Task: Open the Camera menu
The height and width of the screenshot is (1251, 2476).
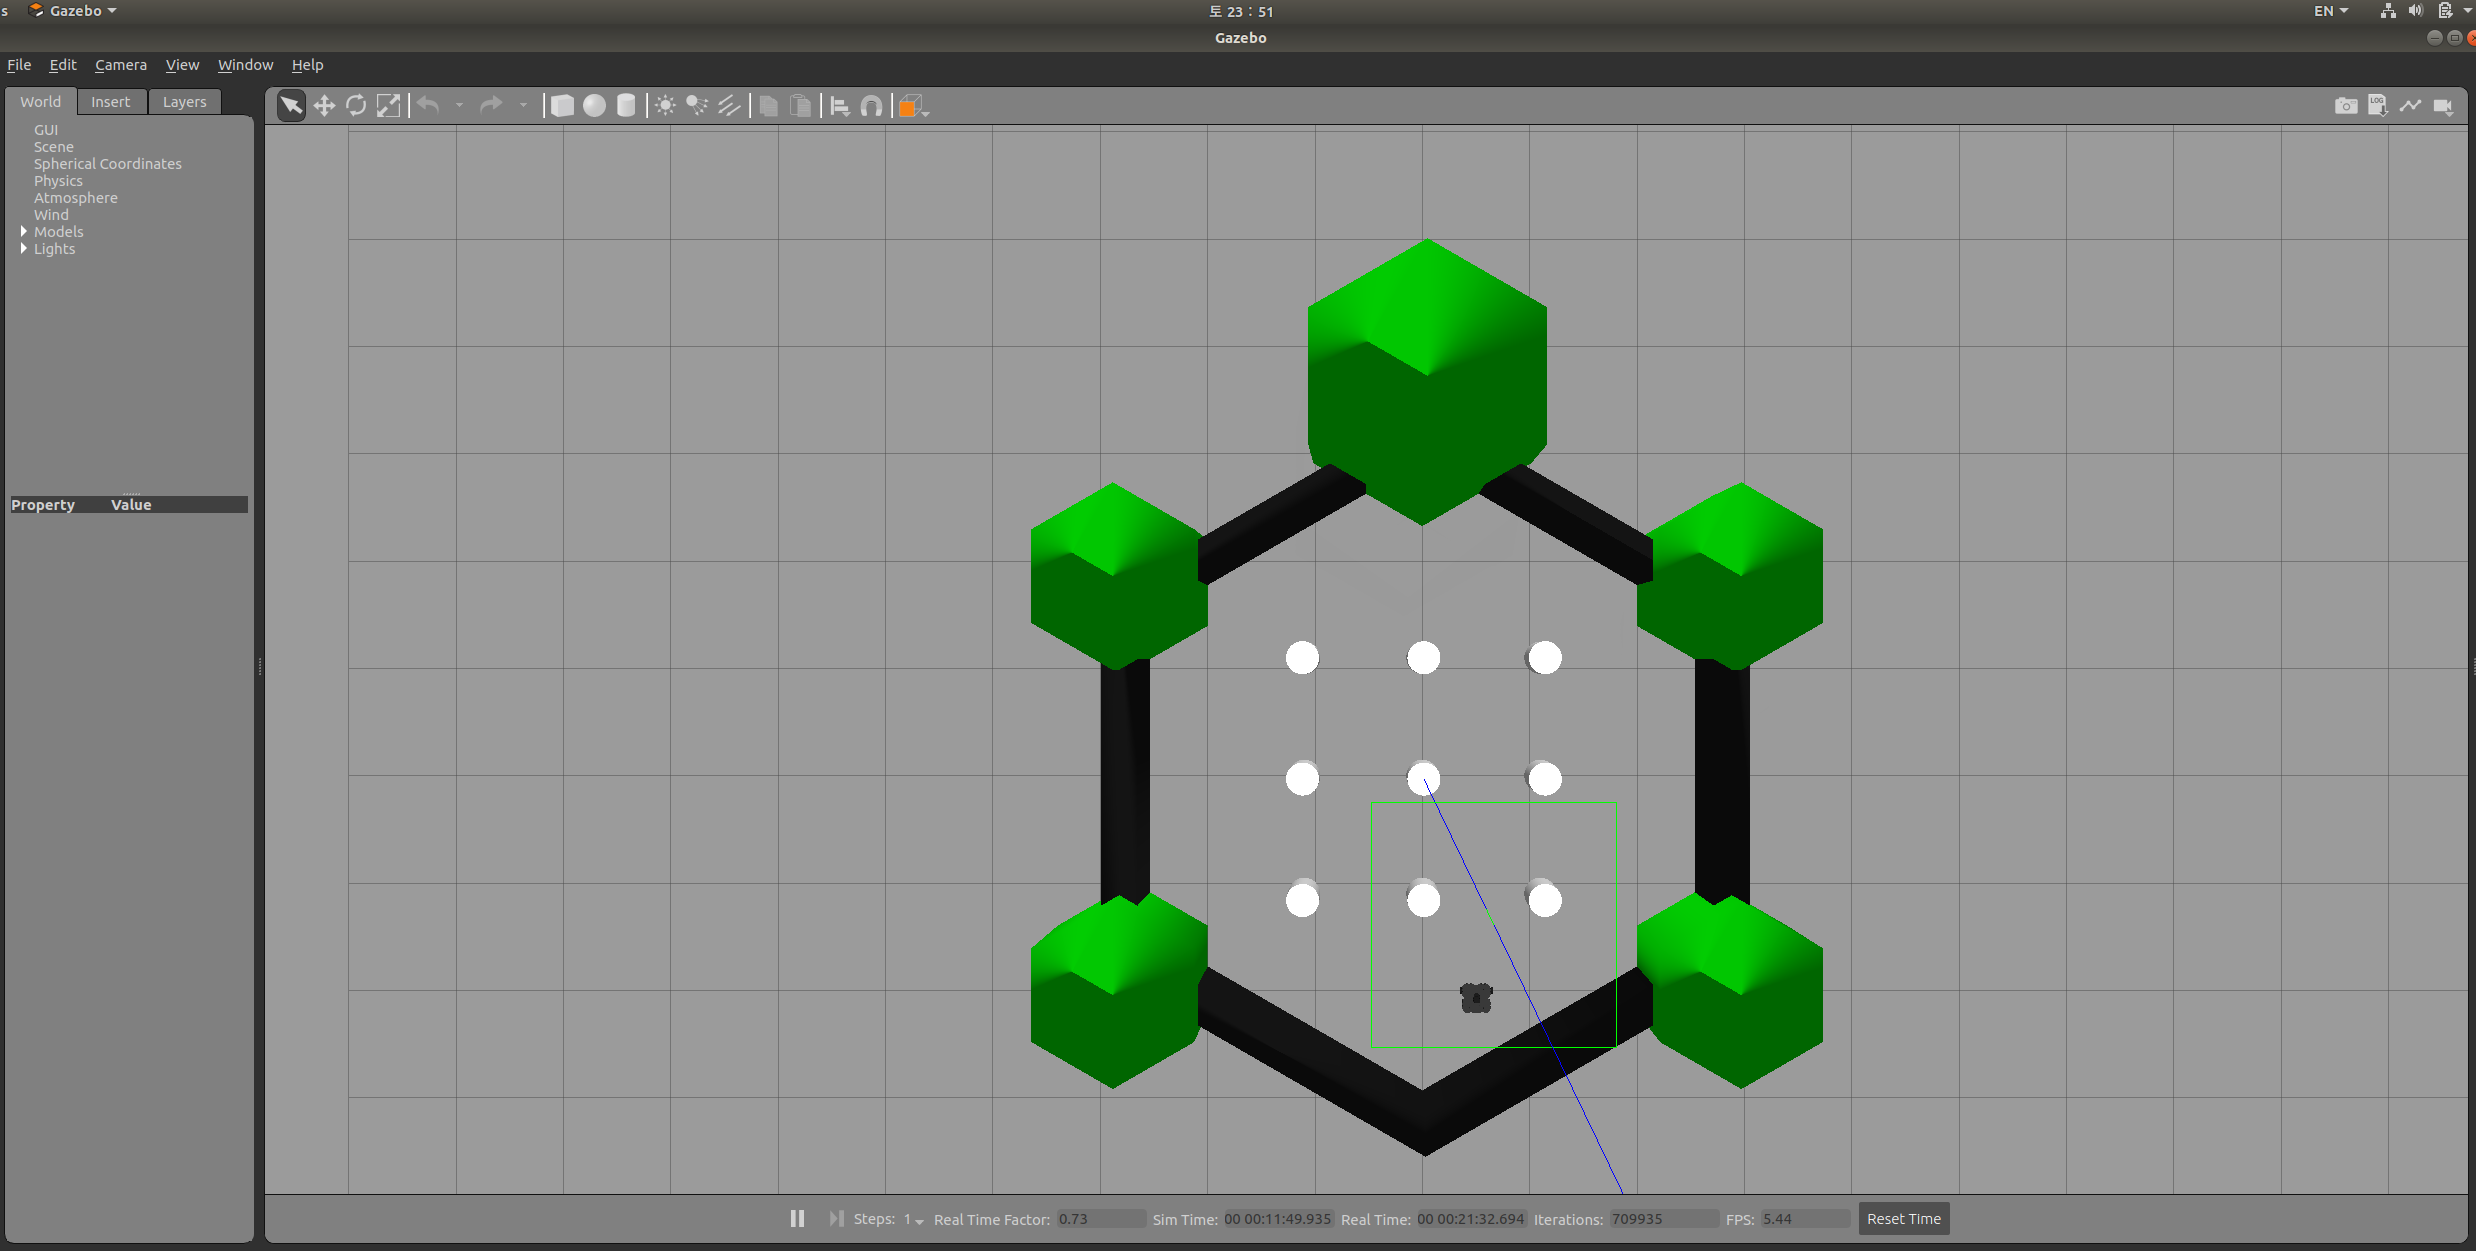Action: pyautogui.click(x=121, y=65)
